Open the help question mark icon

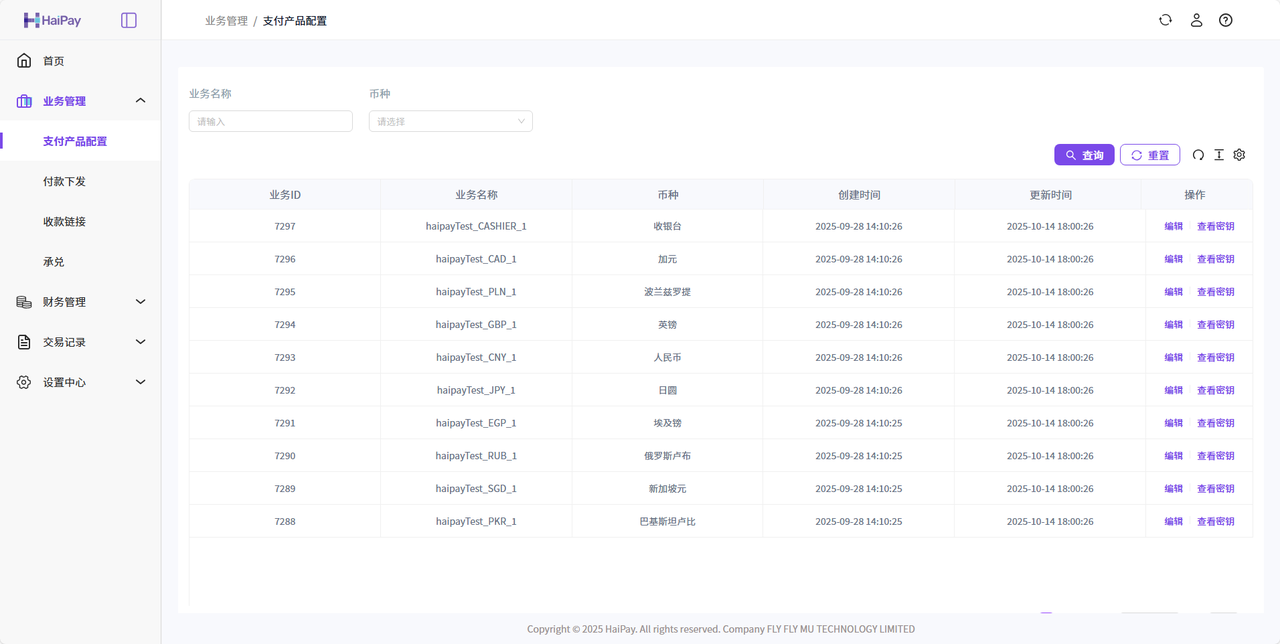click(1226, 20)
